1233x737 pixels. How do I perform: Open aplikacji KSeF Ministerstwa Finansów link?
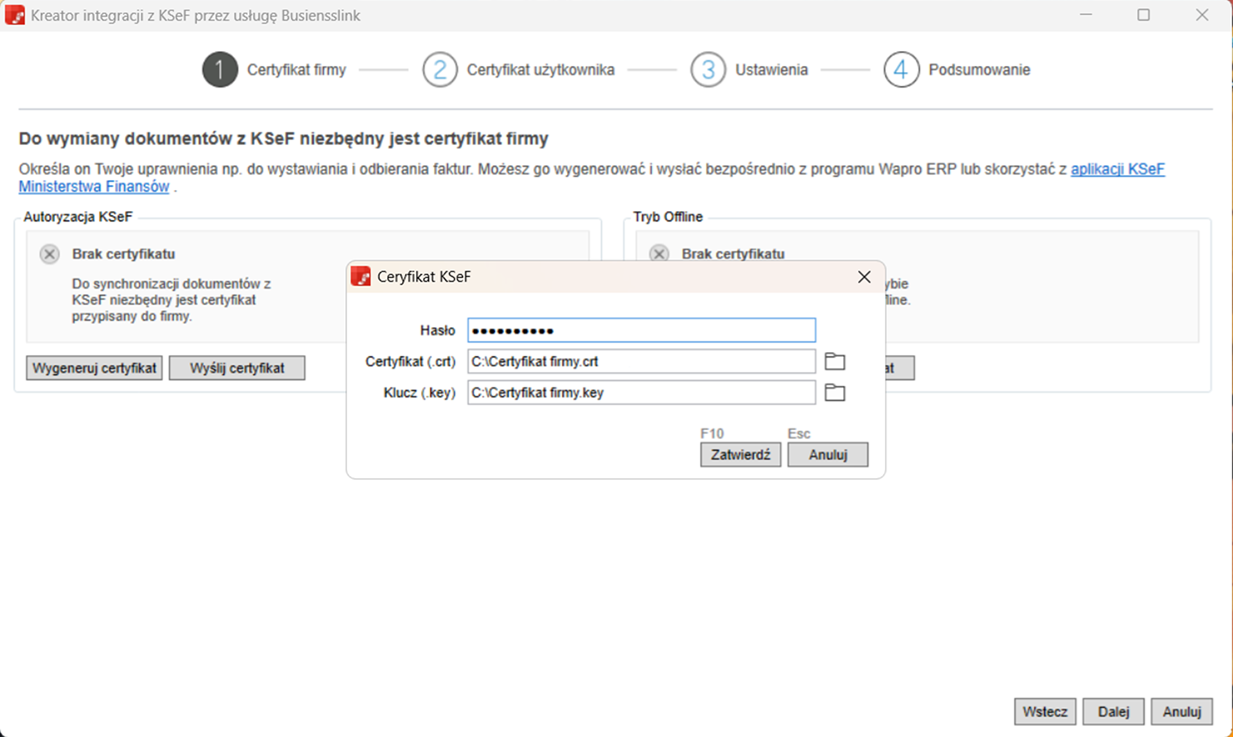coord(1117,170)
